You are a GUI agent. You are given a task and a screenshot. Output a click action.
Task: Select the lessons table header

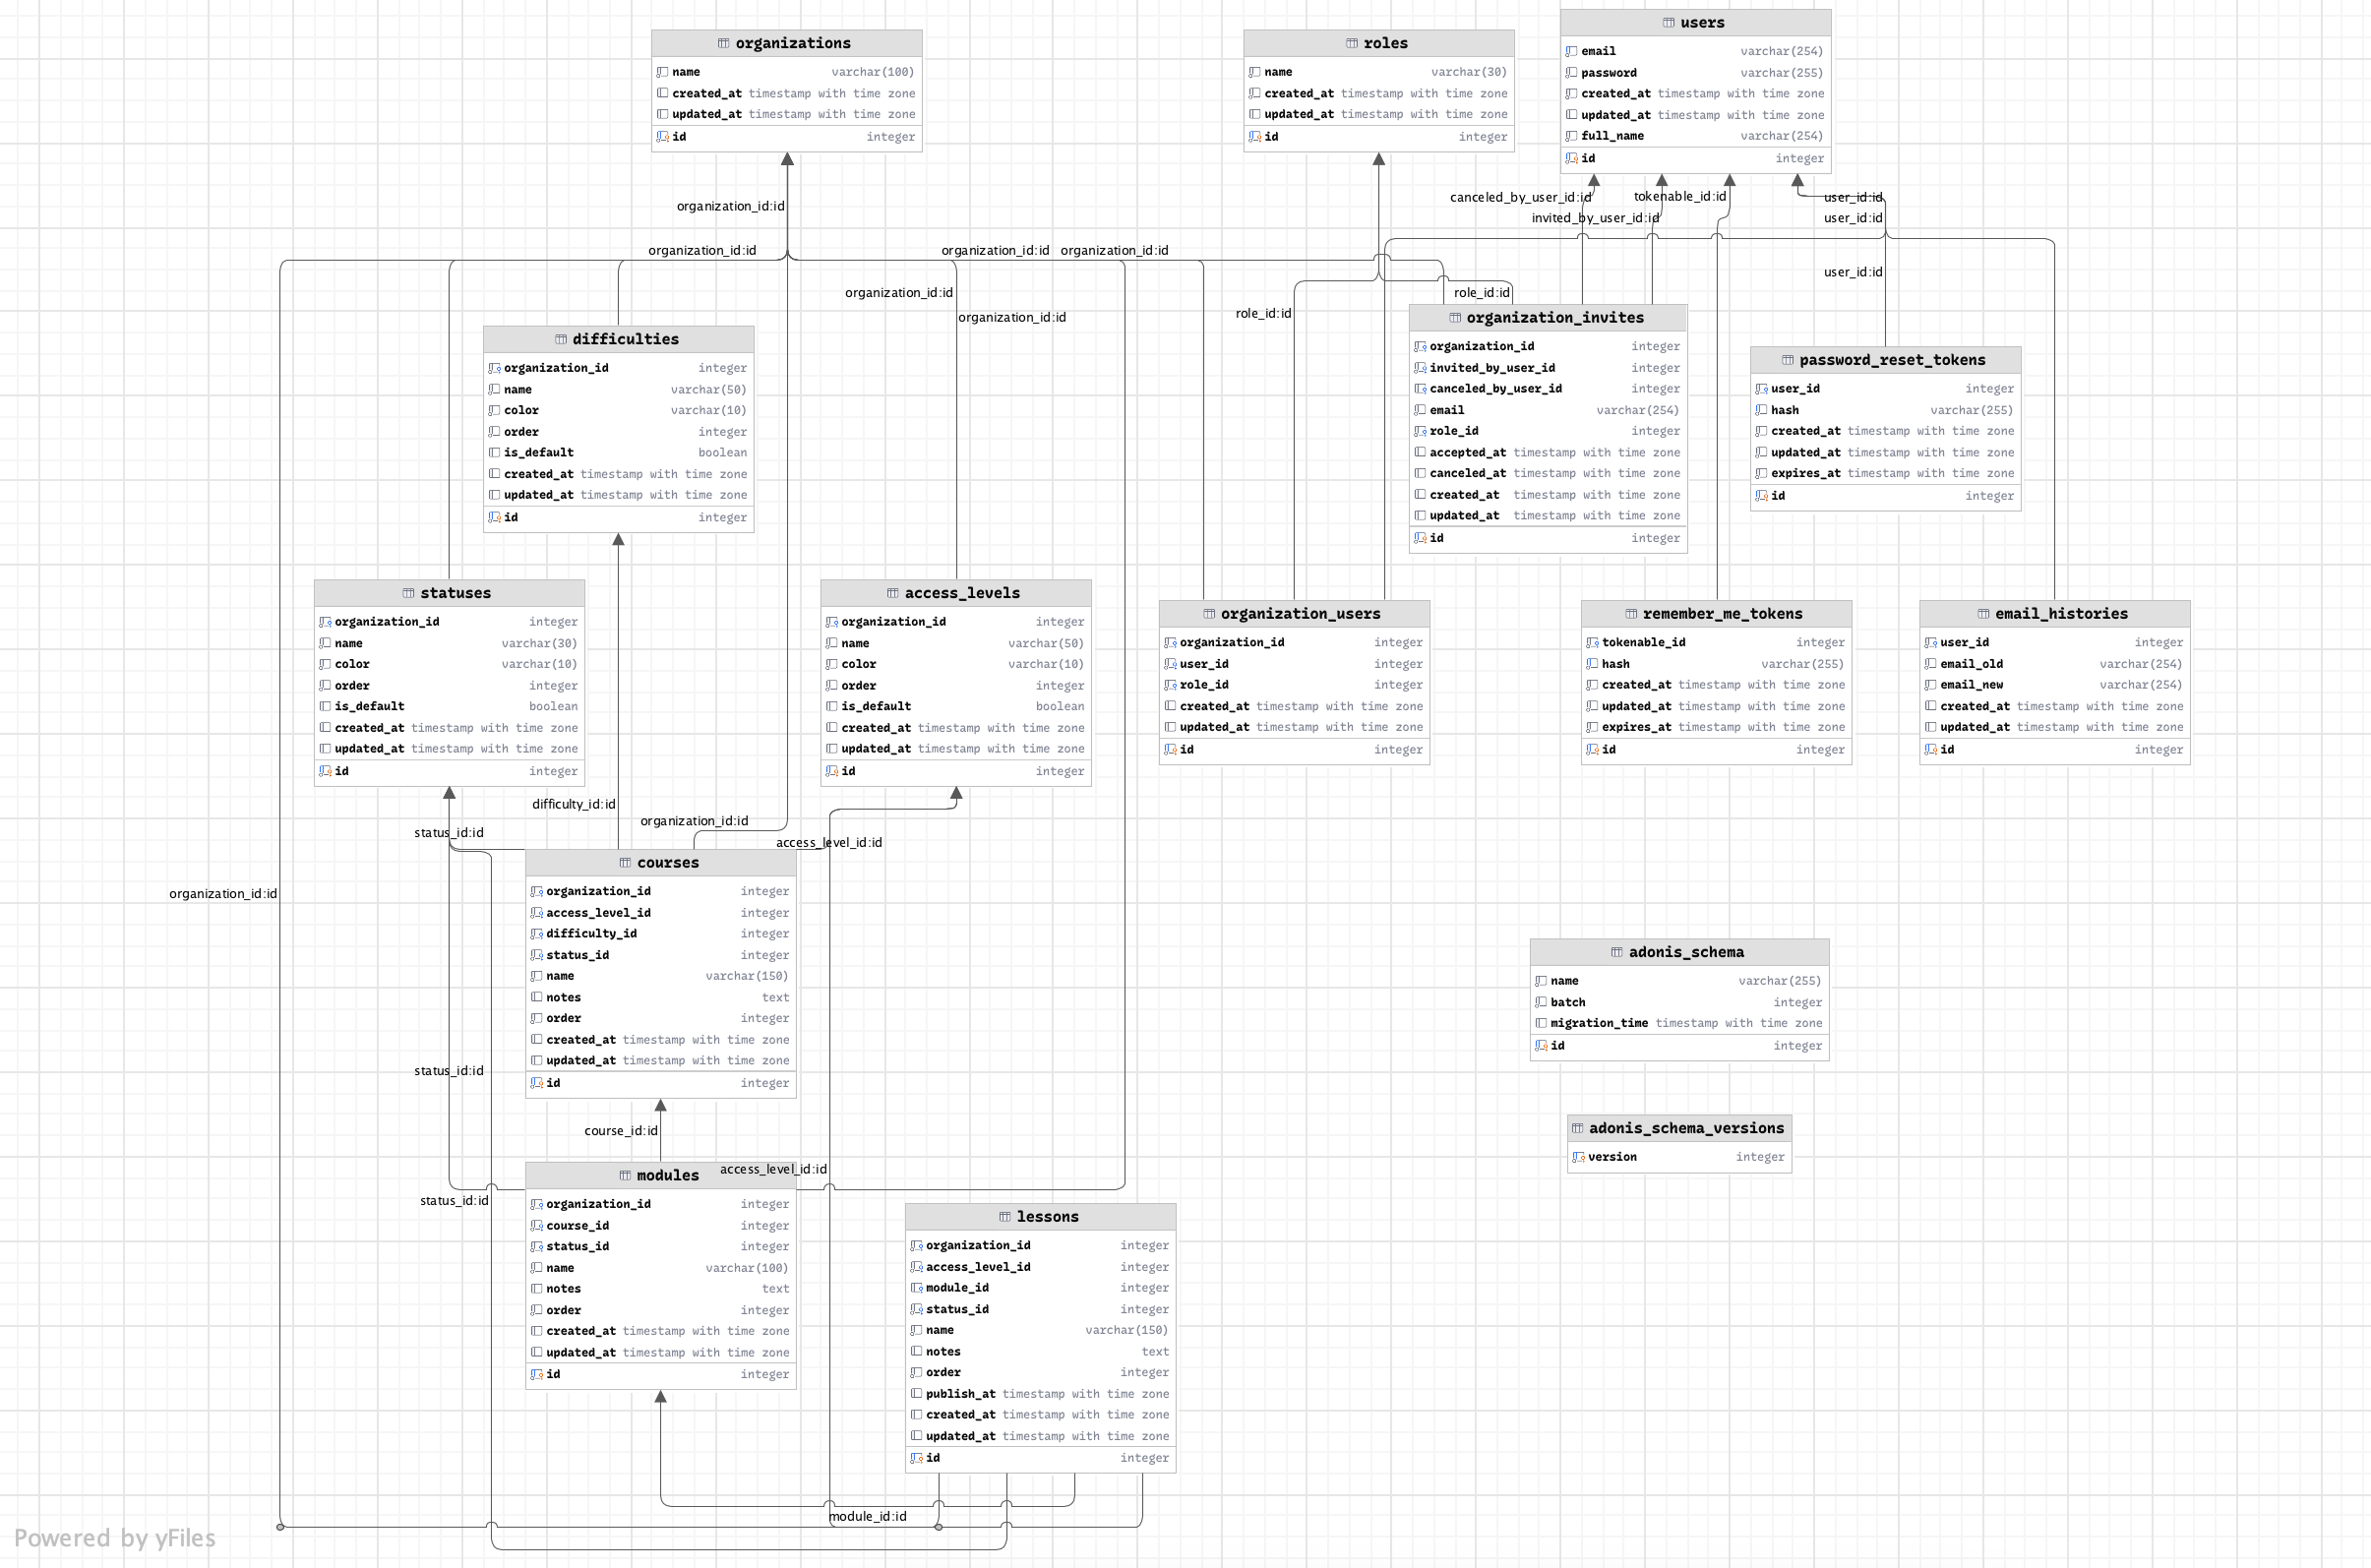point(1041,1217)
